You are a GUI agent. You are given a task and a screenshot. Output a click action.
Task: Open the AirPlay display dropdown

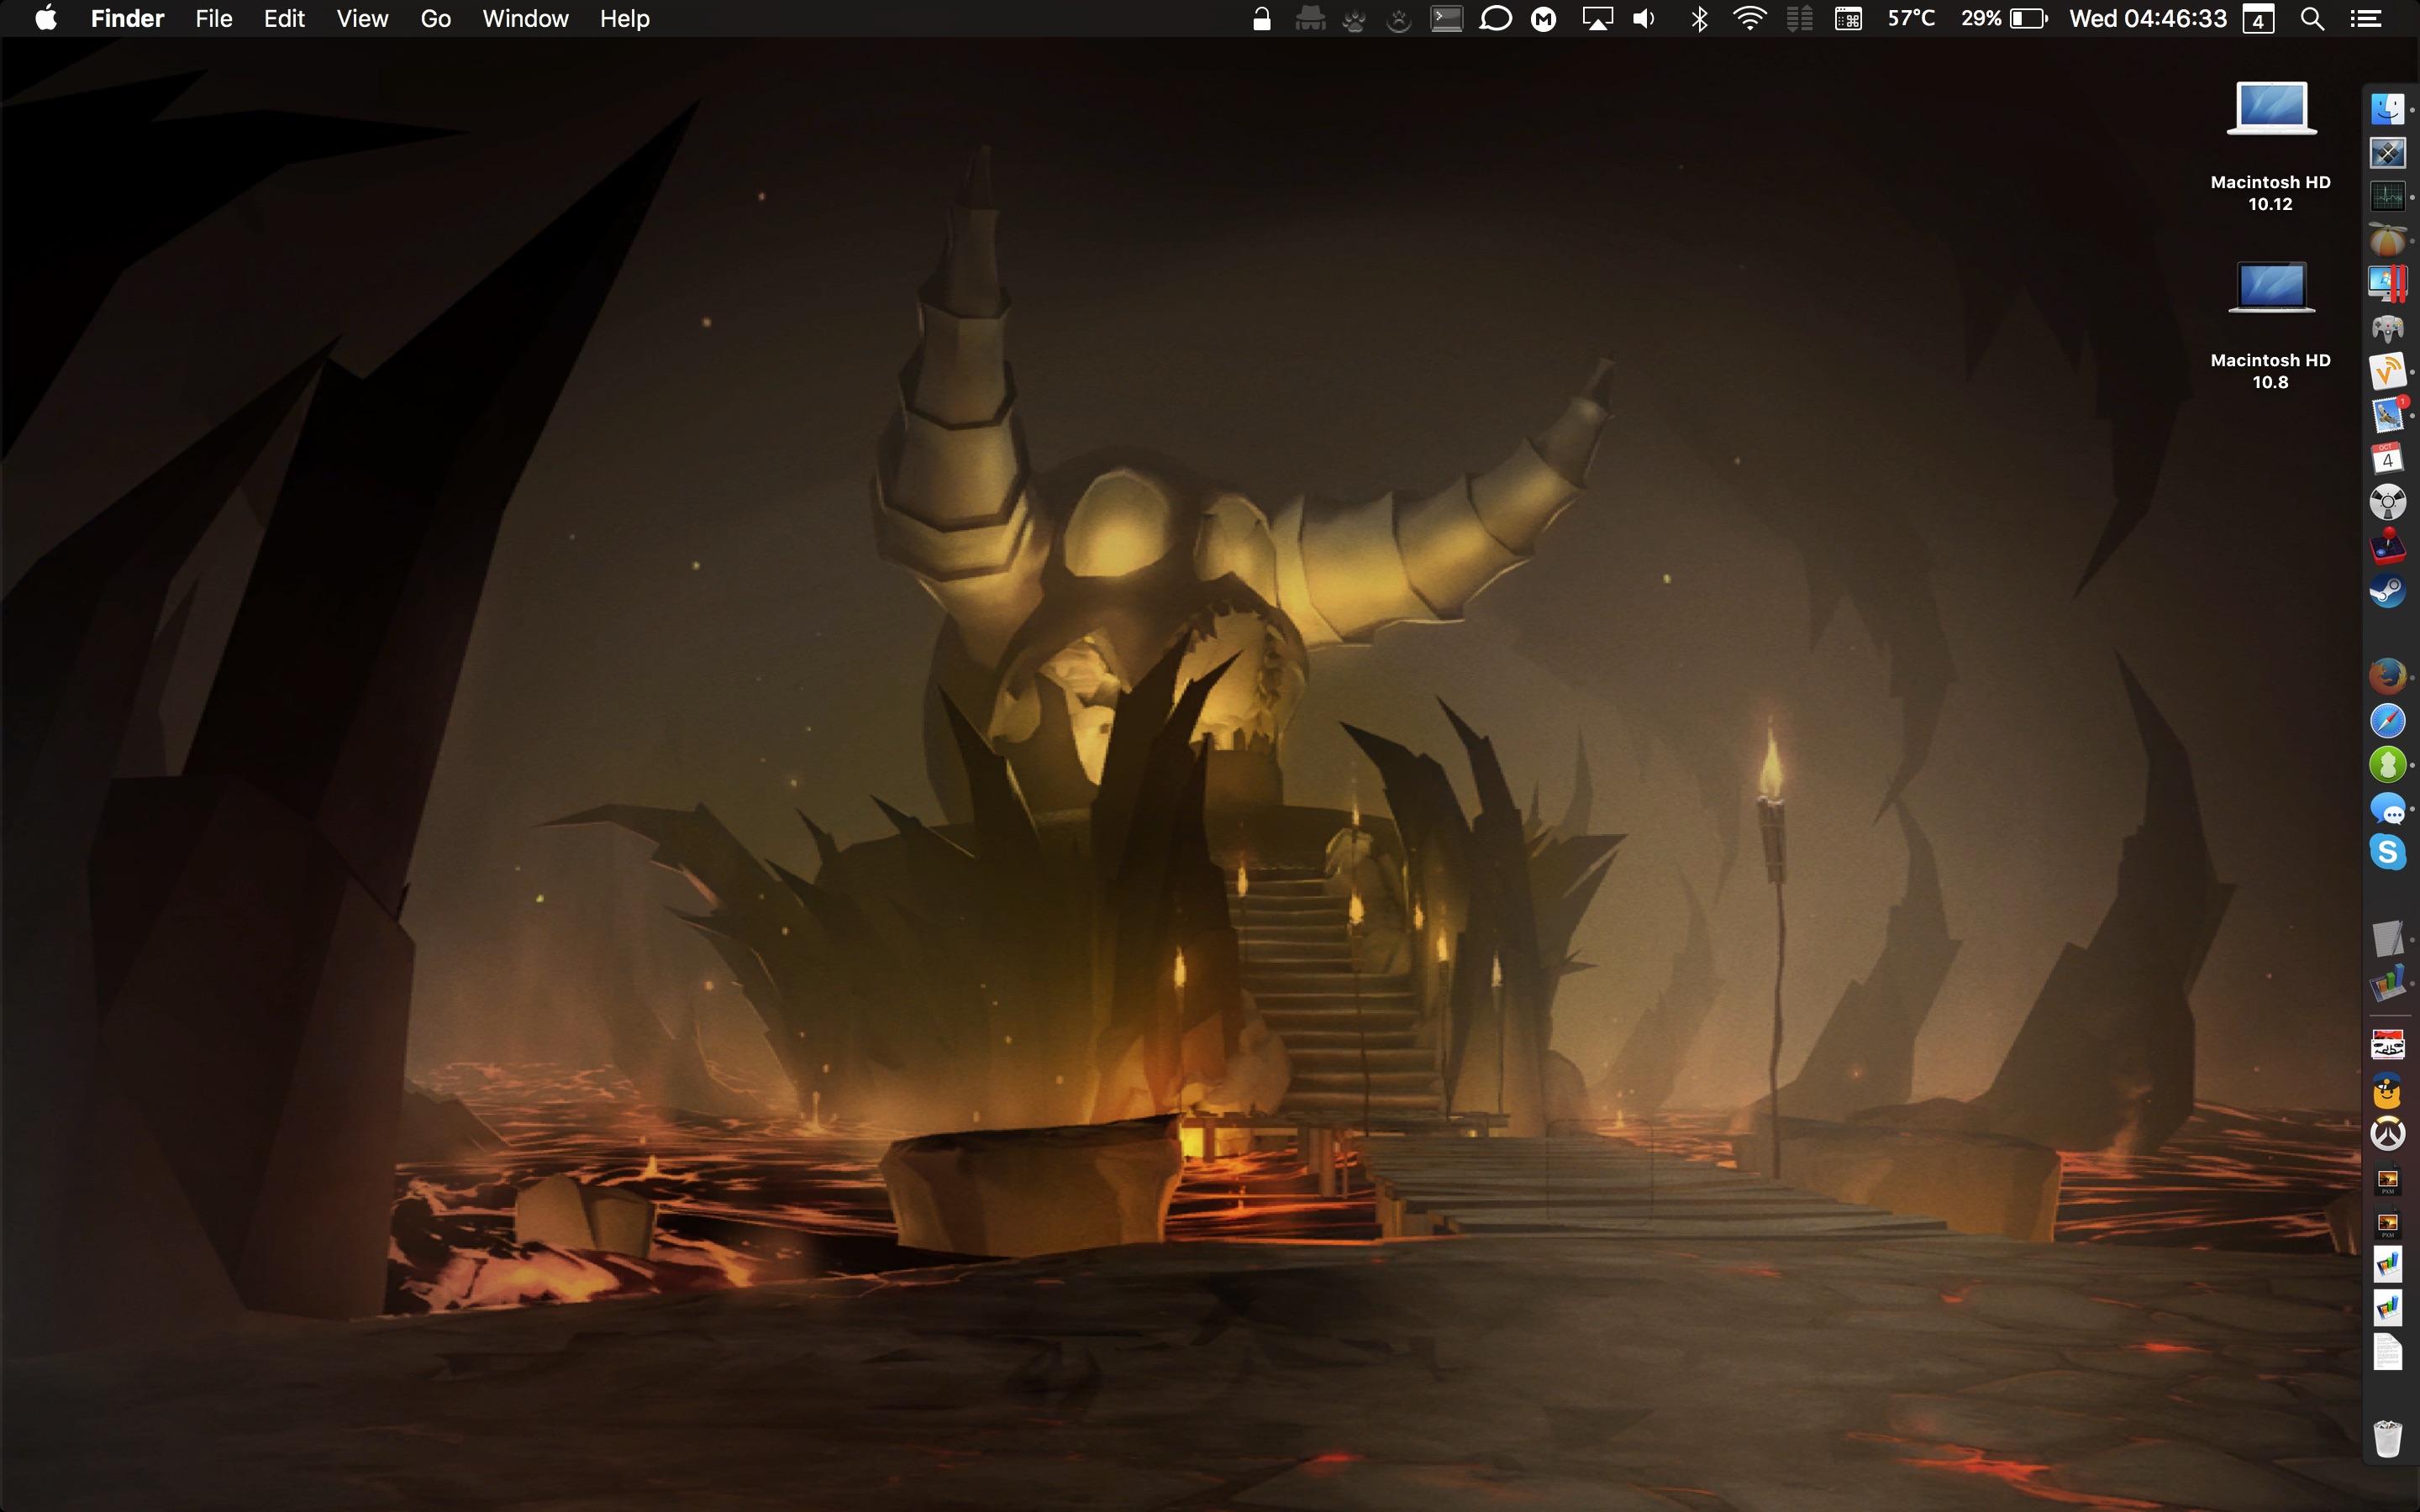pos(1597,19)
